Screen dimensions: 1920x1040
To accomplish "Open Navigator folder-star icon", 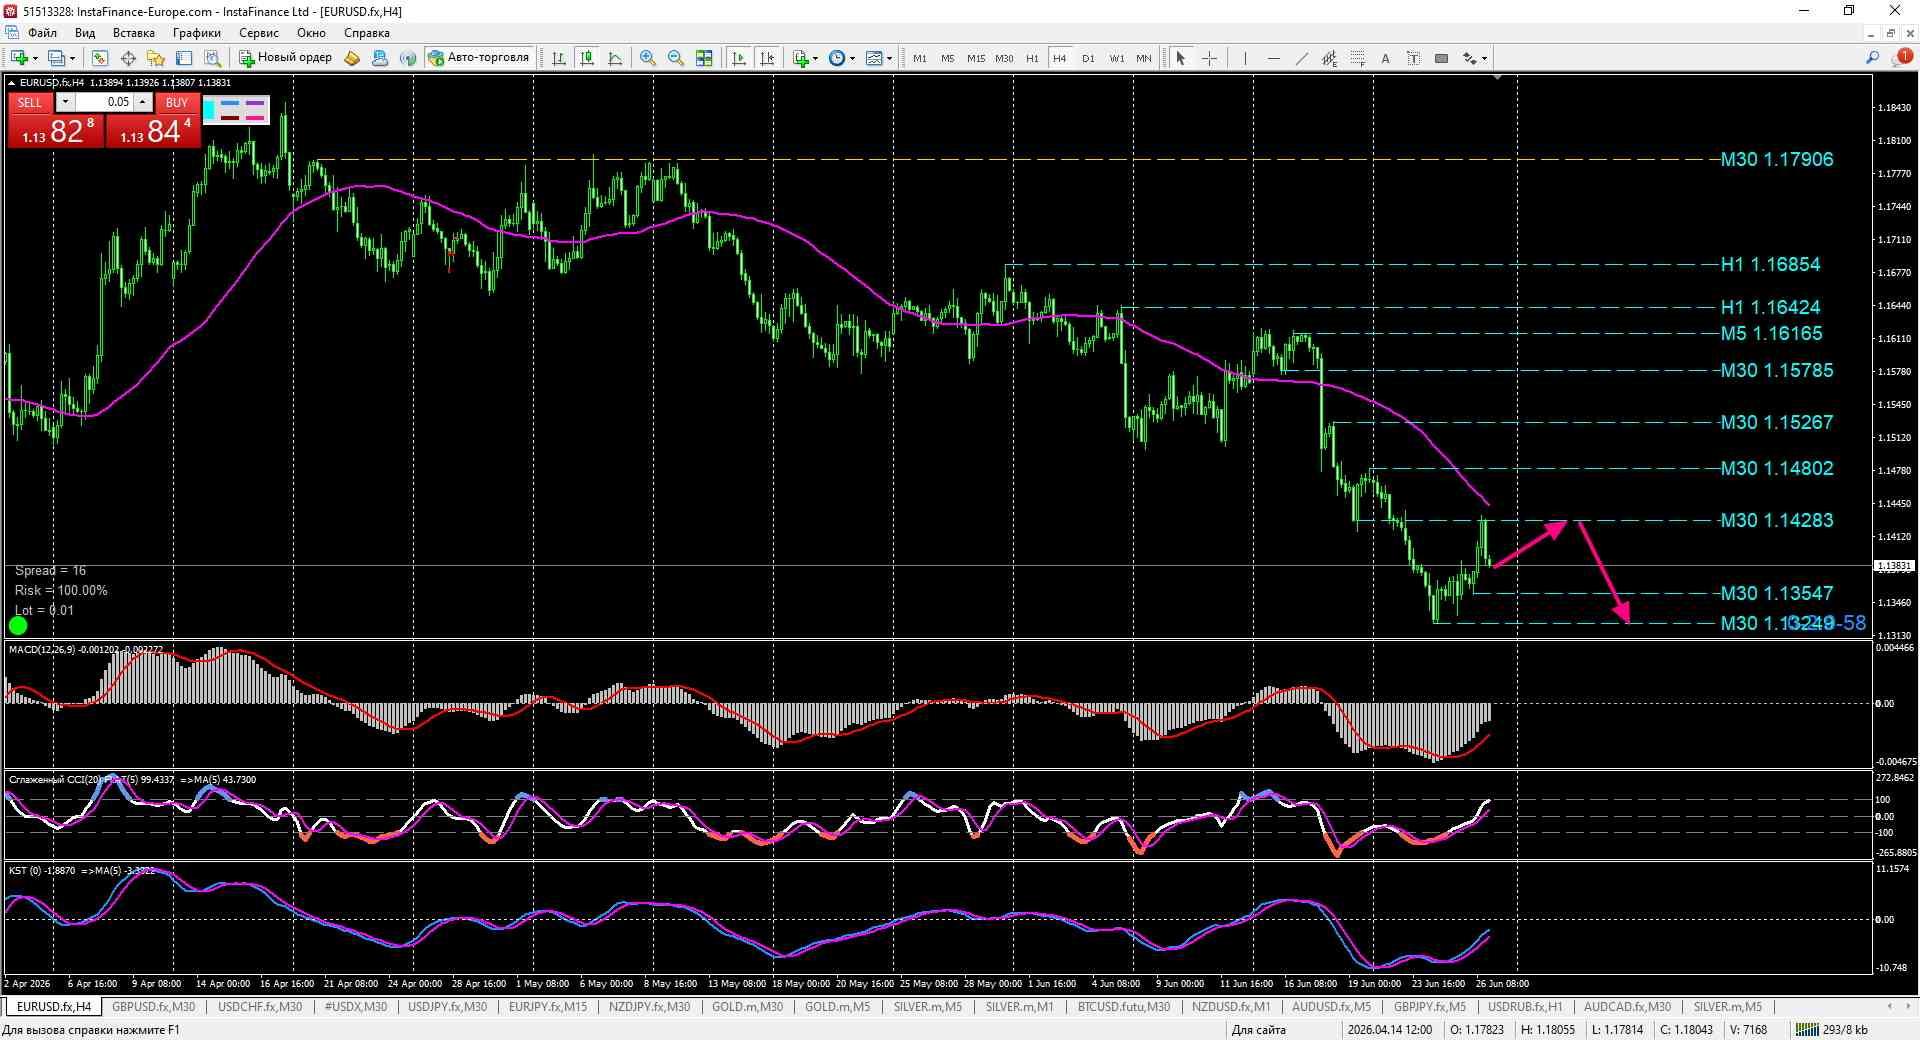I will (156, 58).
